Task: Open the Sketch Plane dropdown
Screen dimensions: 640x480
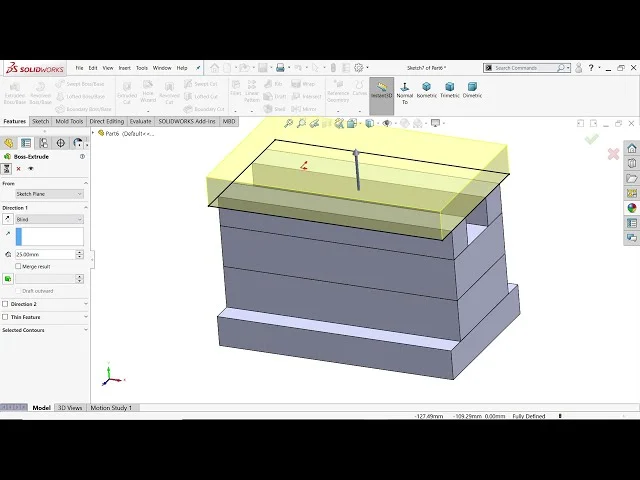Action: [x=49, y=194]
